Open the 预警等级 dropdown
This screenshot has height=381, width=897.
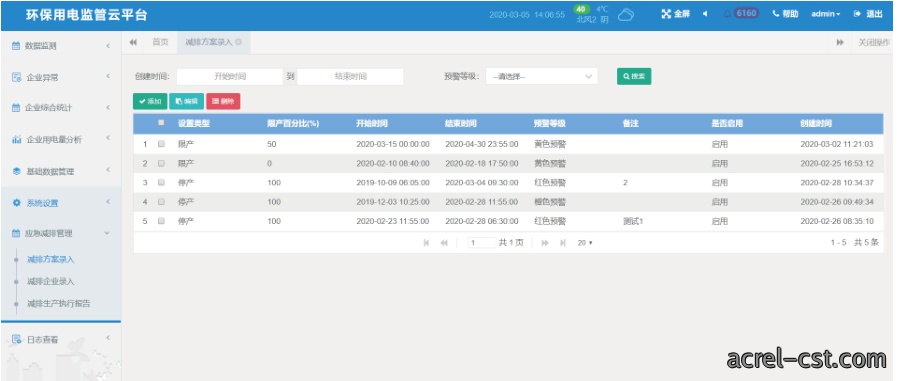[x=542, y=76]
